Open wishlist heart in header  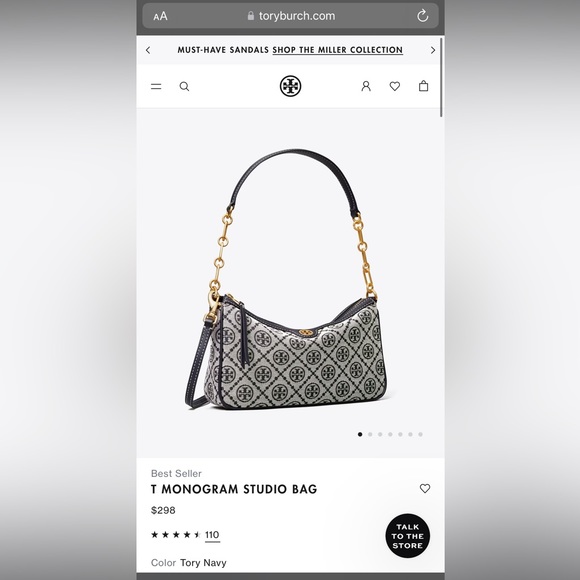395,86
